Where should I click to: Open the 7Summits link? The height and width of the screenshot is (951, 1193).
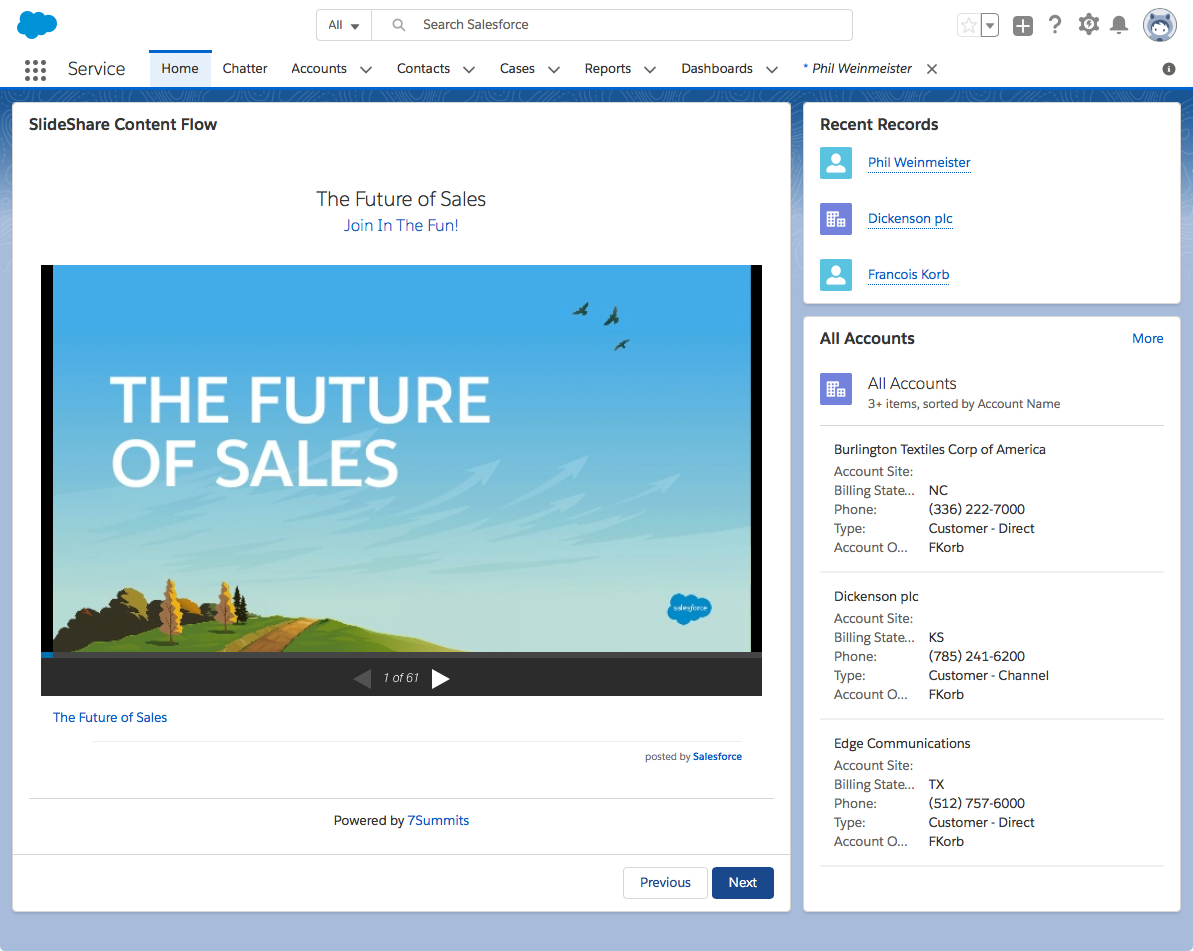coord(438,821)
